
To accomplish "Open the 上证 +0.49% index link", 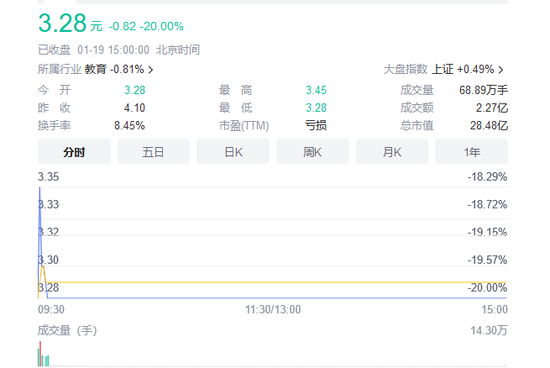I will click(x=463, y=69).
